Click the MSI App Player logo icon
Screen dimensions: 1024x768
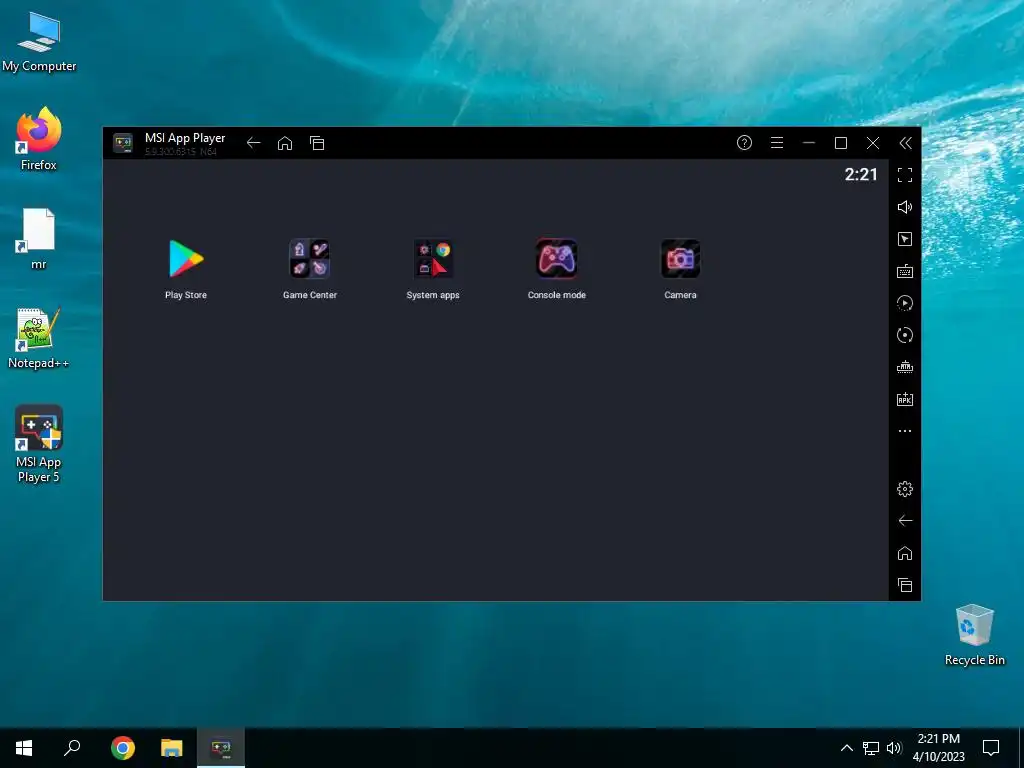(123, 143)
